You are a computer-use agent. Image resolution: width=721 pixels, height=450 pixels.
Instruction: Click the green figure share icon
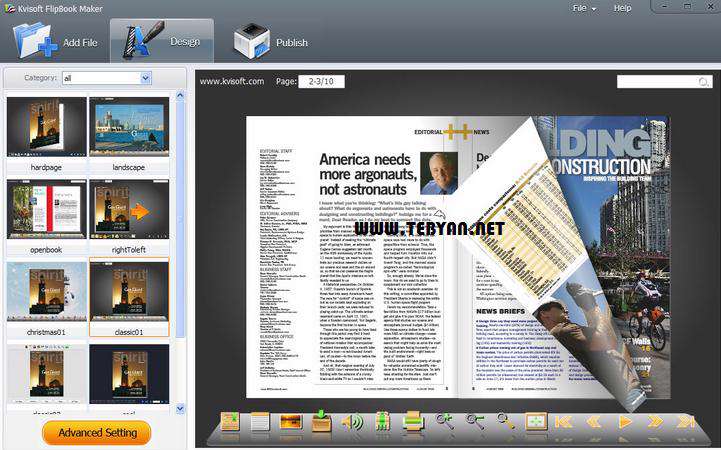point(382,422)
